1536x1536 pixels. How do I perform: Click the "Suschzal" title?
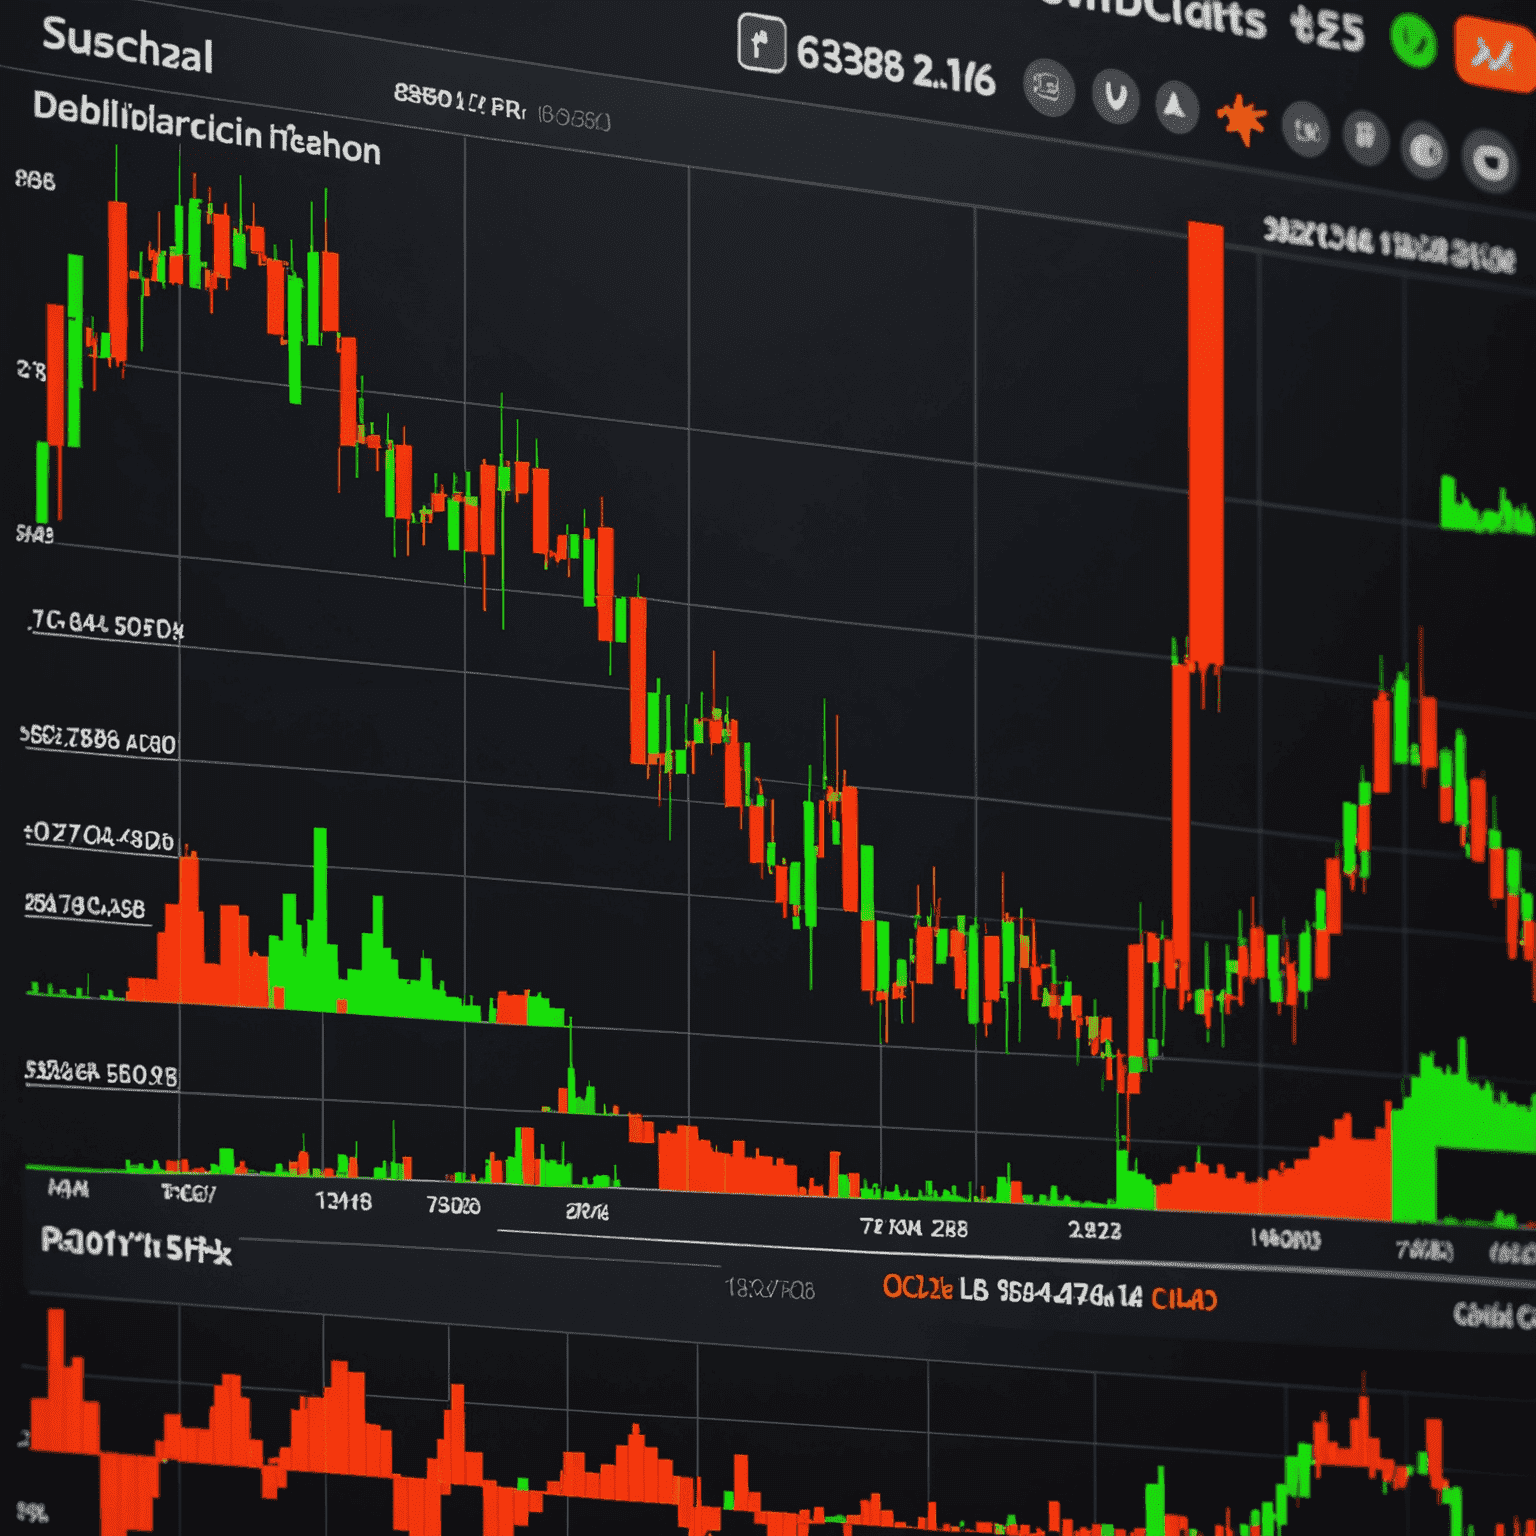127,46
